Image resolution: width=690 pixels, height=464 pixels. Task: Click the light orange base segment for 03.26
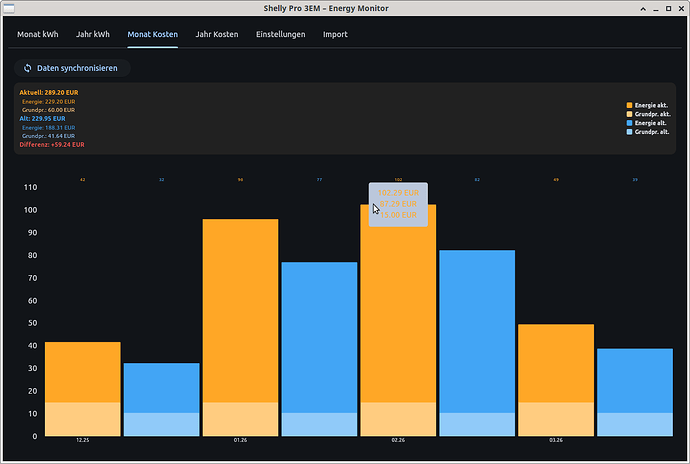(x=556, y=419)
